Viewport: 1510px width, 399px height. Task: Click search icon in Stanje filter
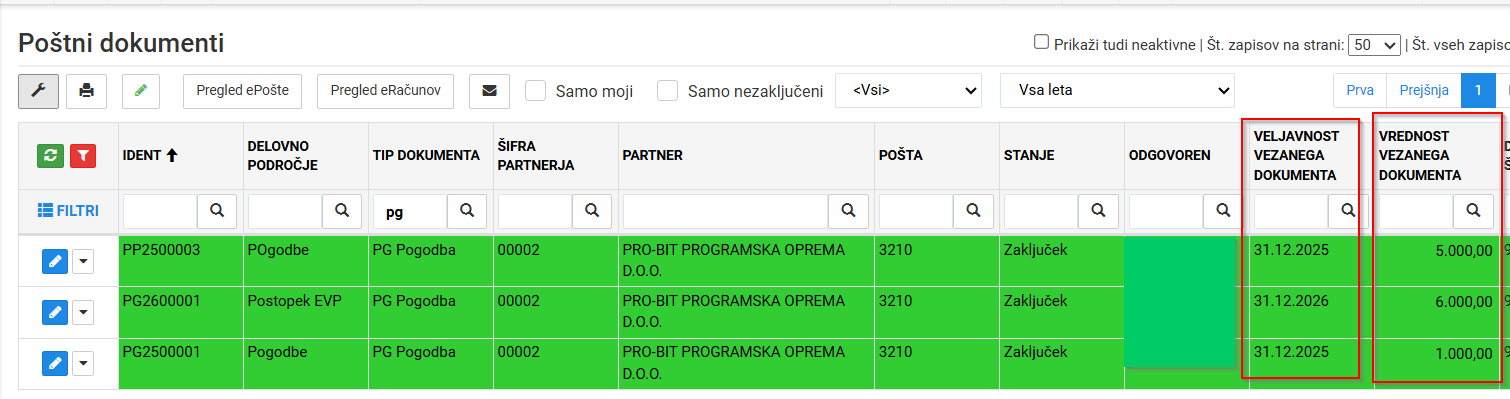[x=1098, y=210]
